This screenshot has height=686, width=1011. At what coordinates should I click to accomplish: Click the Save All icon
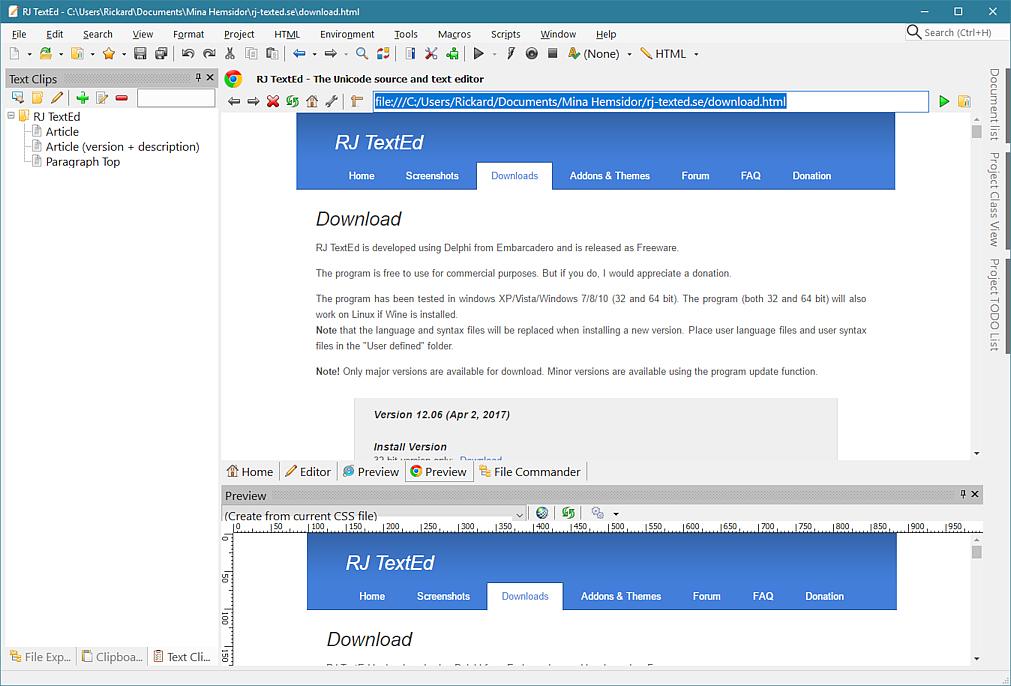161,54
